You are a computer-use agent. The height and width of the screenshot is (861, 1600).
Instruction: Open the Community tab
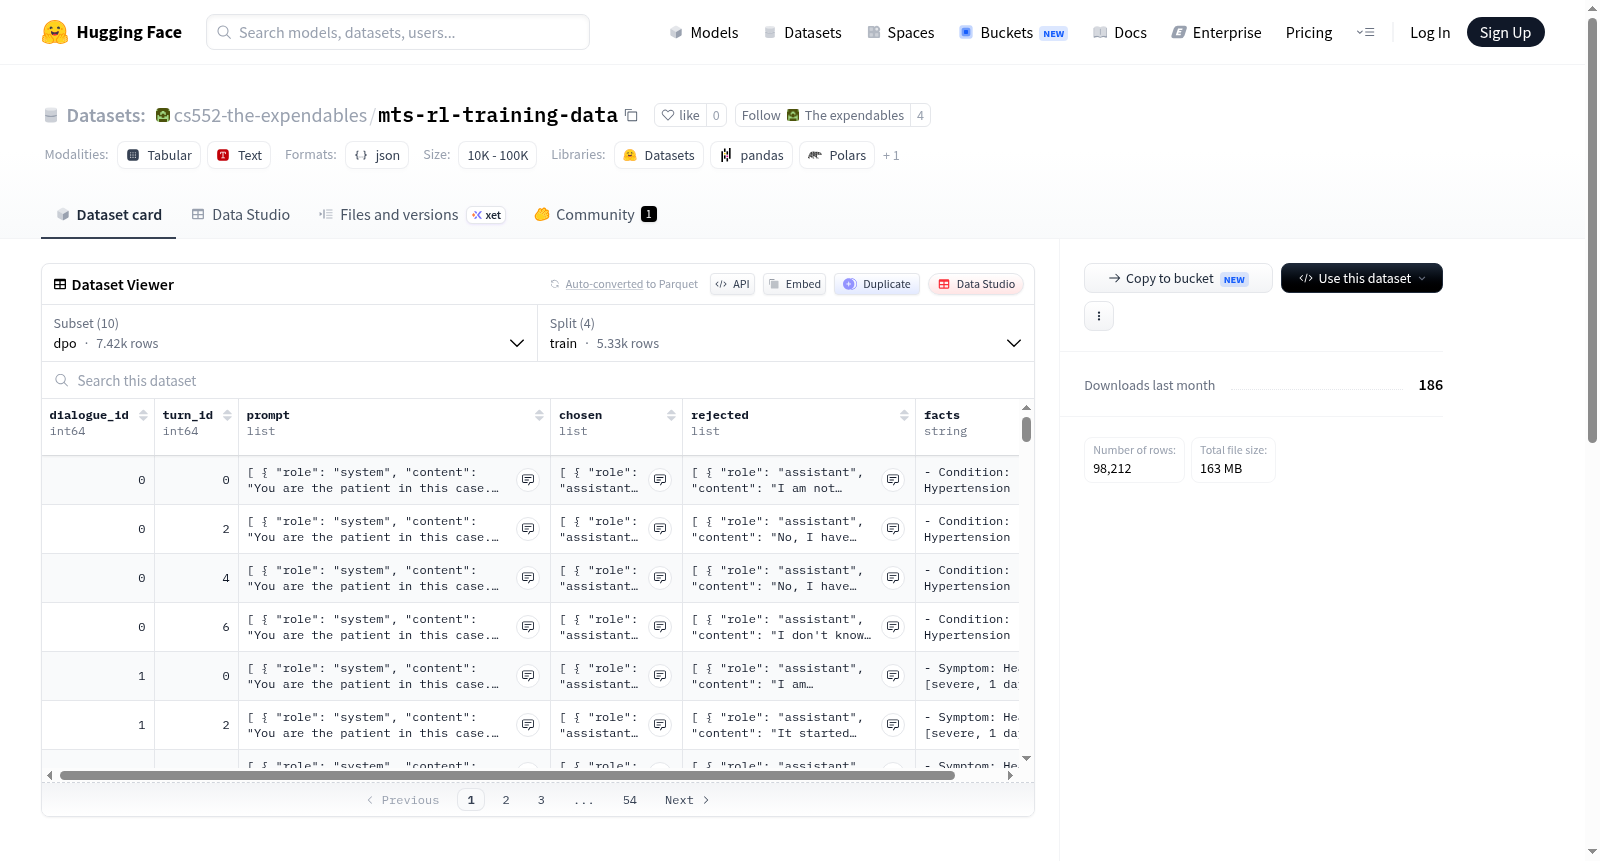[x=595, y=215]
